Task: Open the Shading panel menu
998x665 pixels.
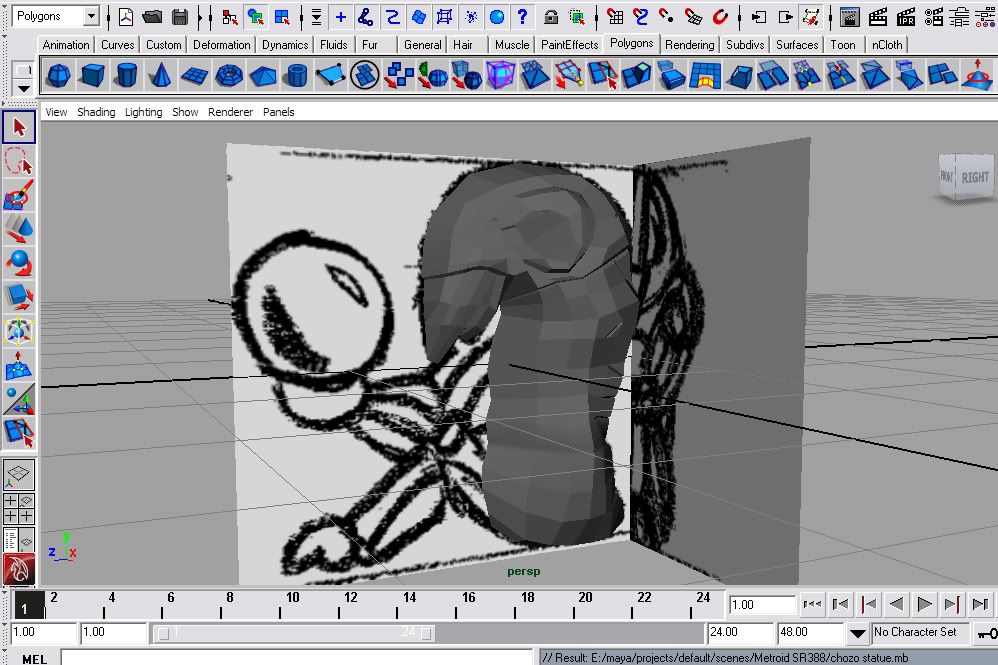Action: point(96,112)
